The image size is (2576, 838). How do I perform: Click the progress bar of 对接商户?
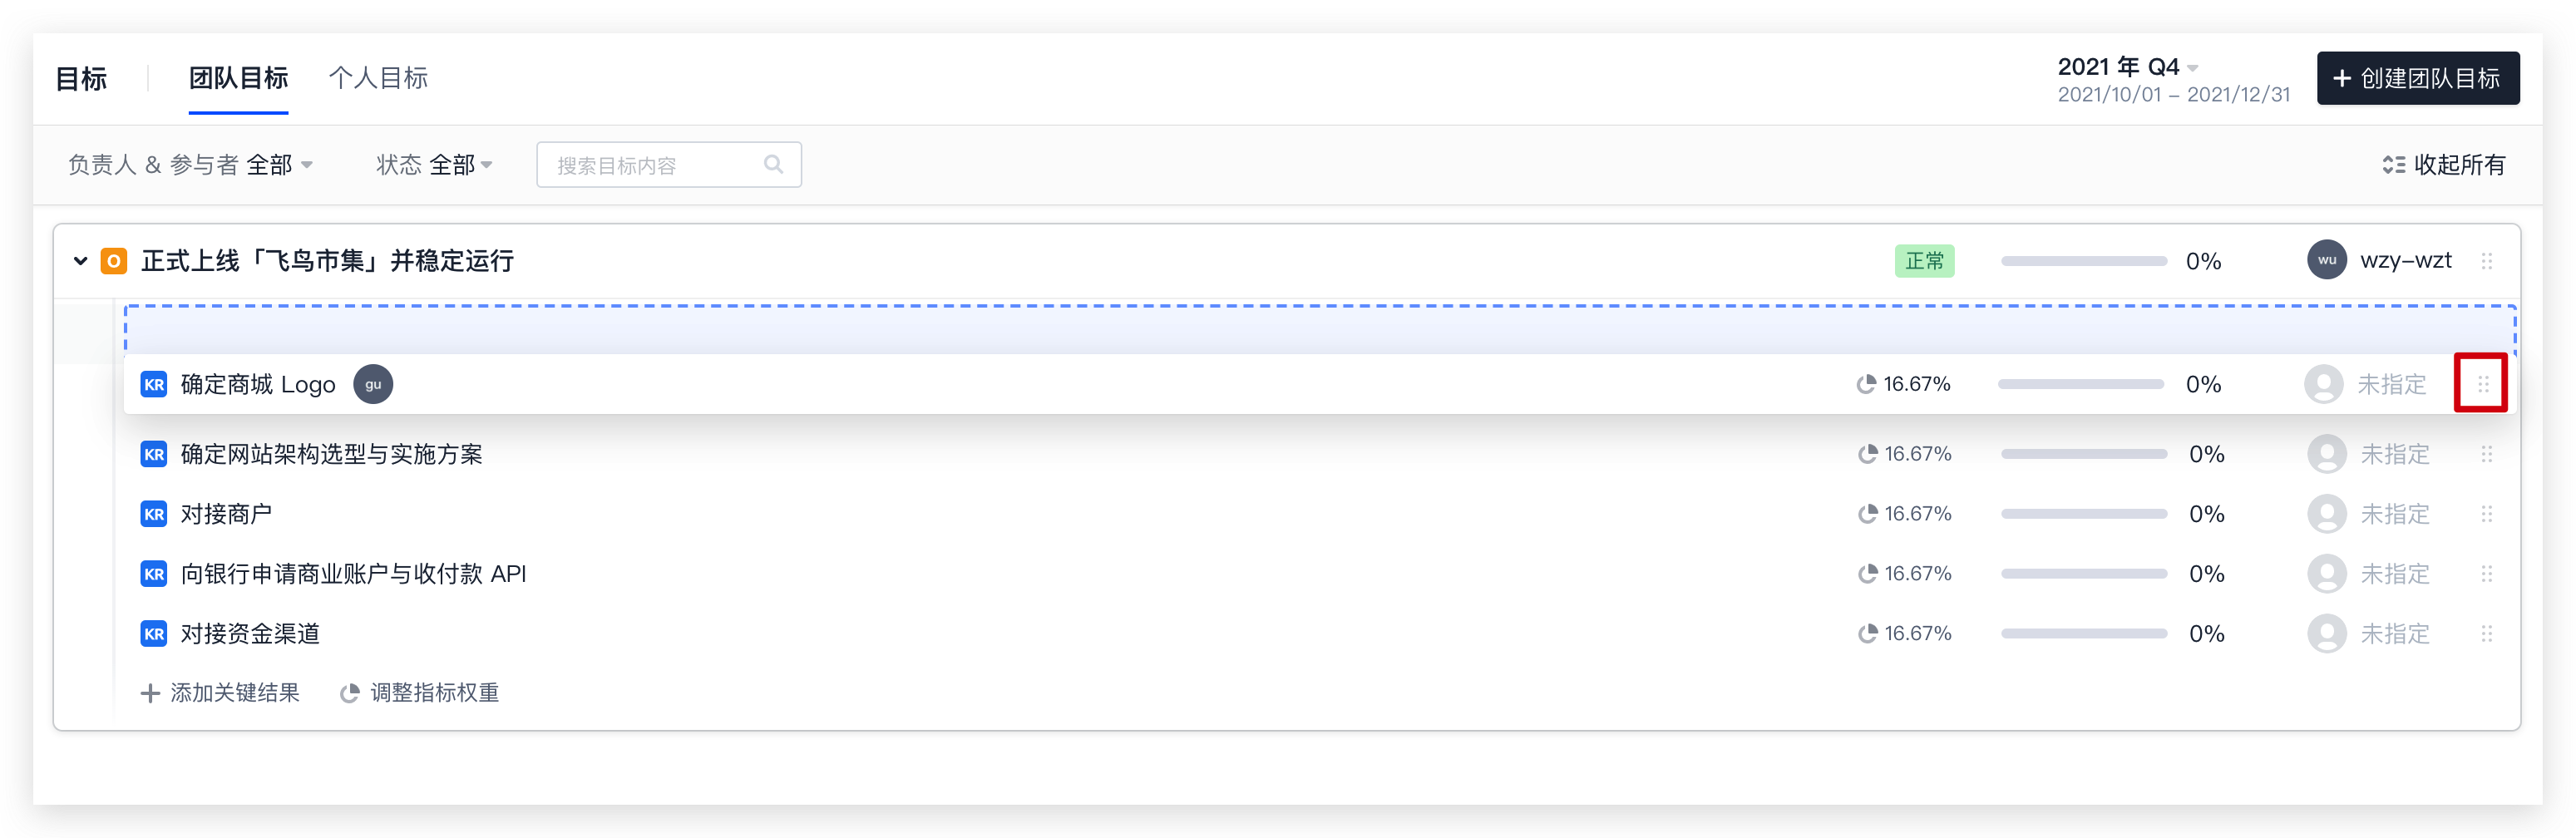tap(2083, 514)
